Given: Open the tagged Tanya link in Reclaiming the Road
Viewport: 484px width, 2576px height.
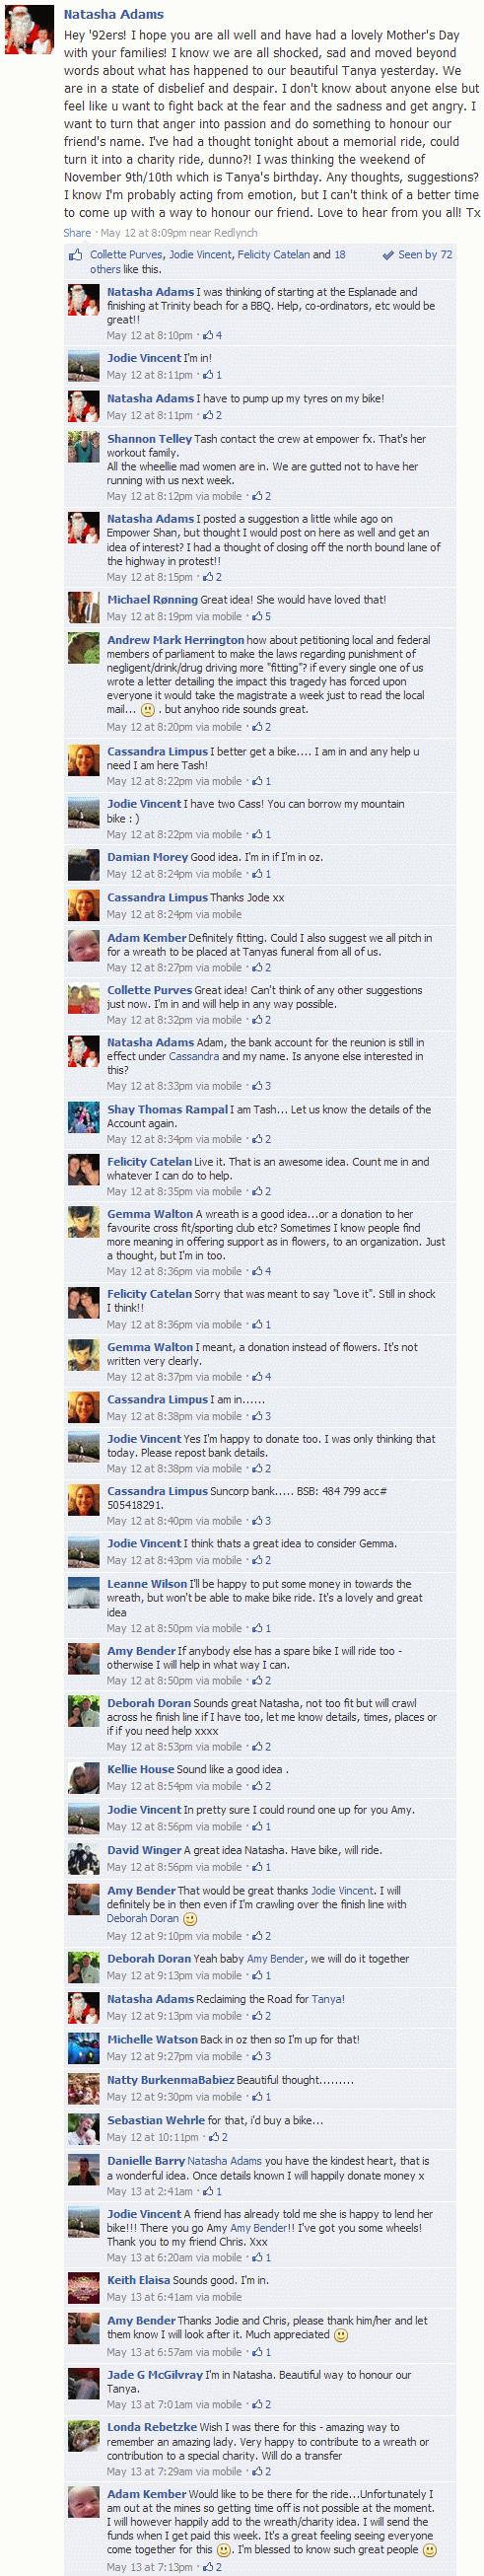Looking at the screenshot, I should [327, 2000].
